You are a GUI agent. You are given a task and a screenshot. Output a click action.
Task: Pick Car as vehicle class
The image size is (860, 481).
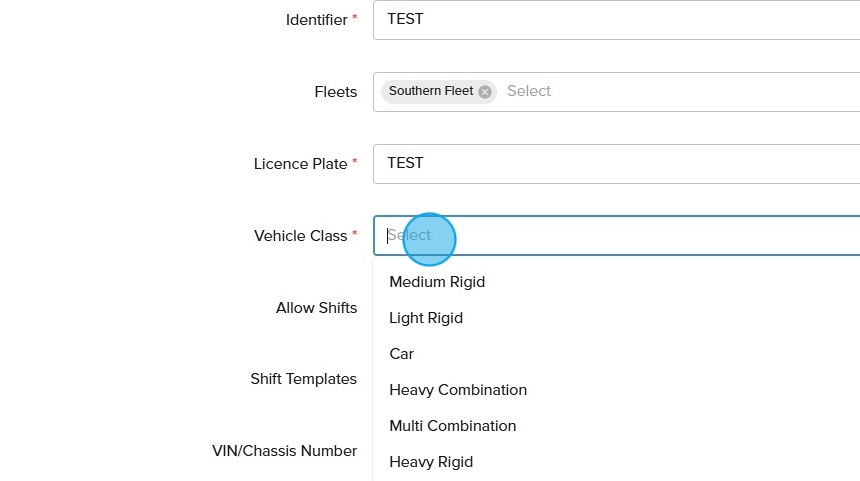(x=401, y=354)
